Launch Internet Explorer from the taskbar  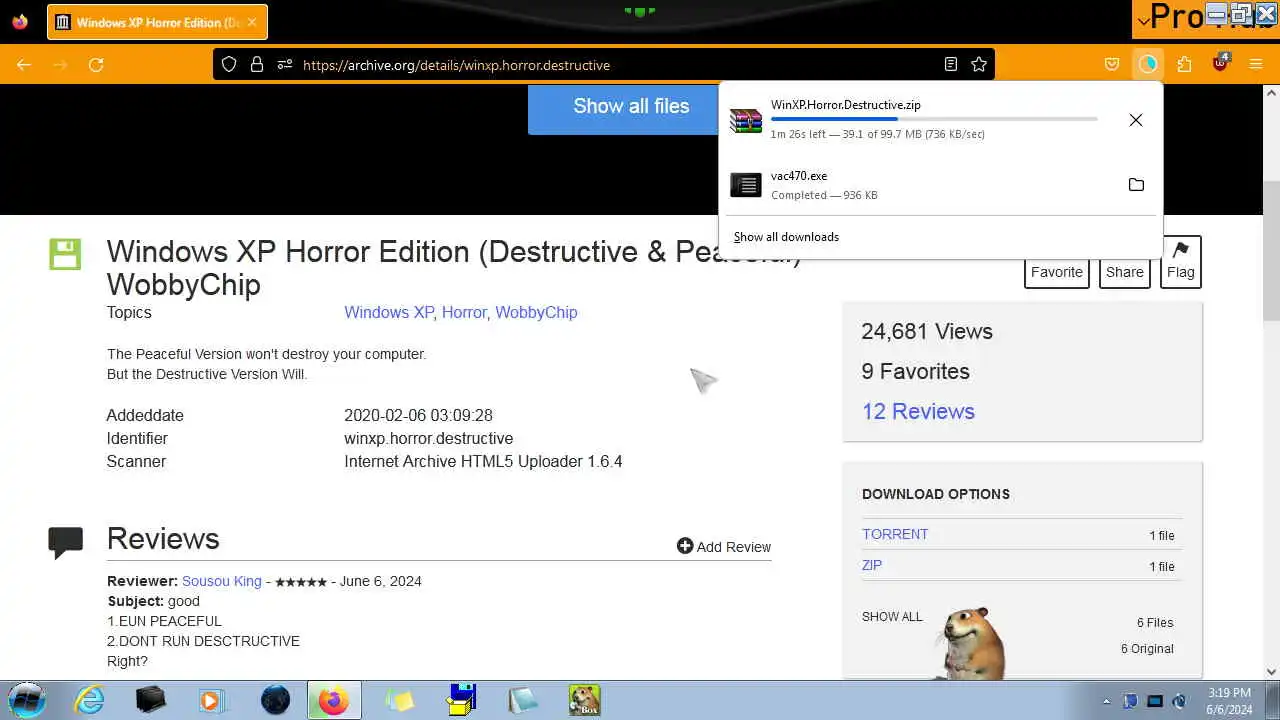point(90,700)
